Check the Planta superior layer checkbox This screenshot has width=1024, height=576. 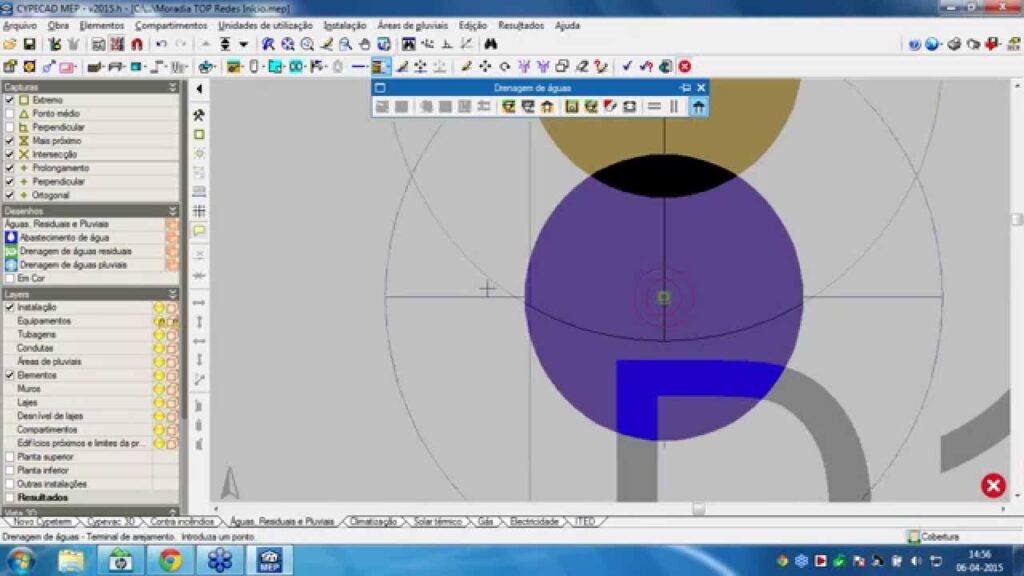click(x=10, y=456)
